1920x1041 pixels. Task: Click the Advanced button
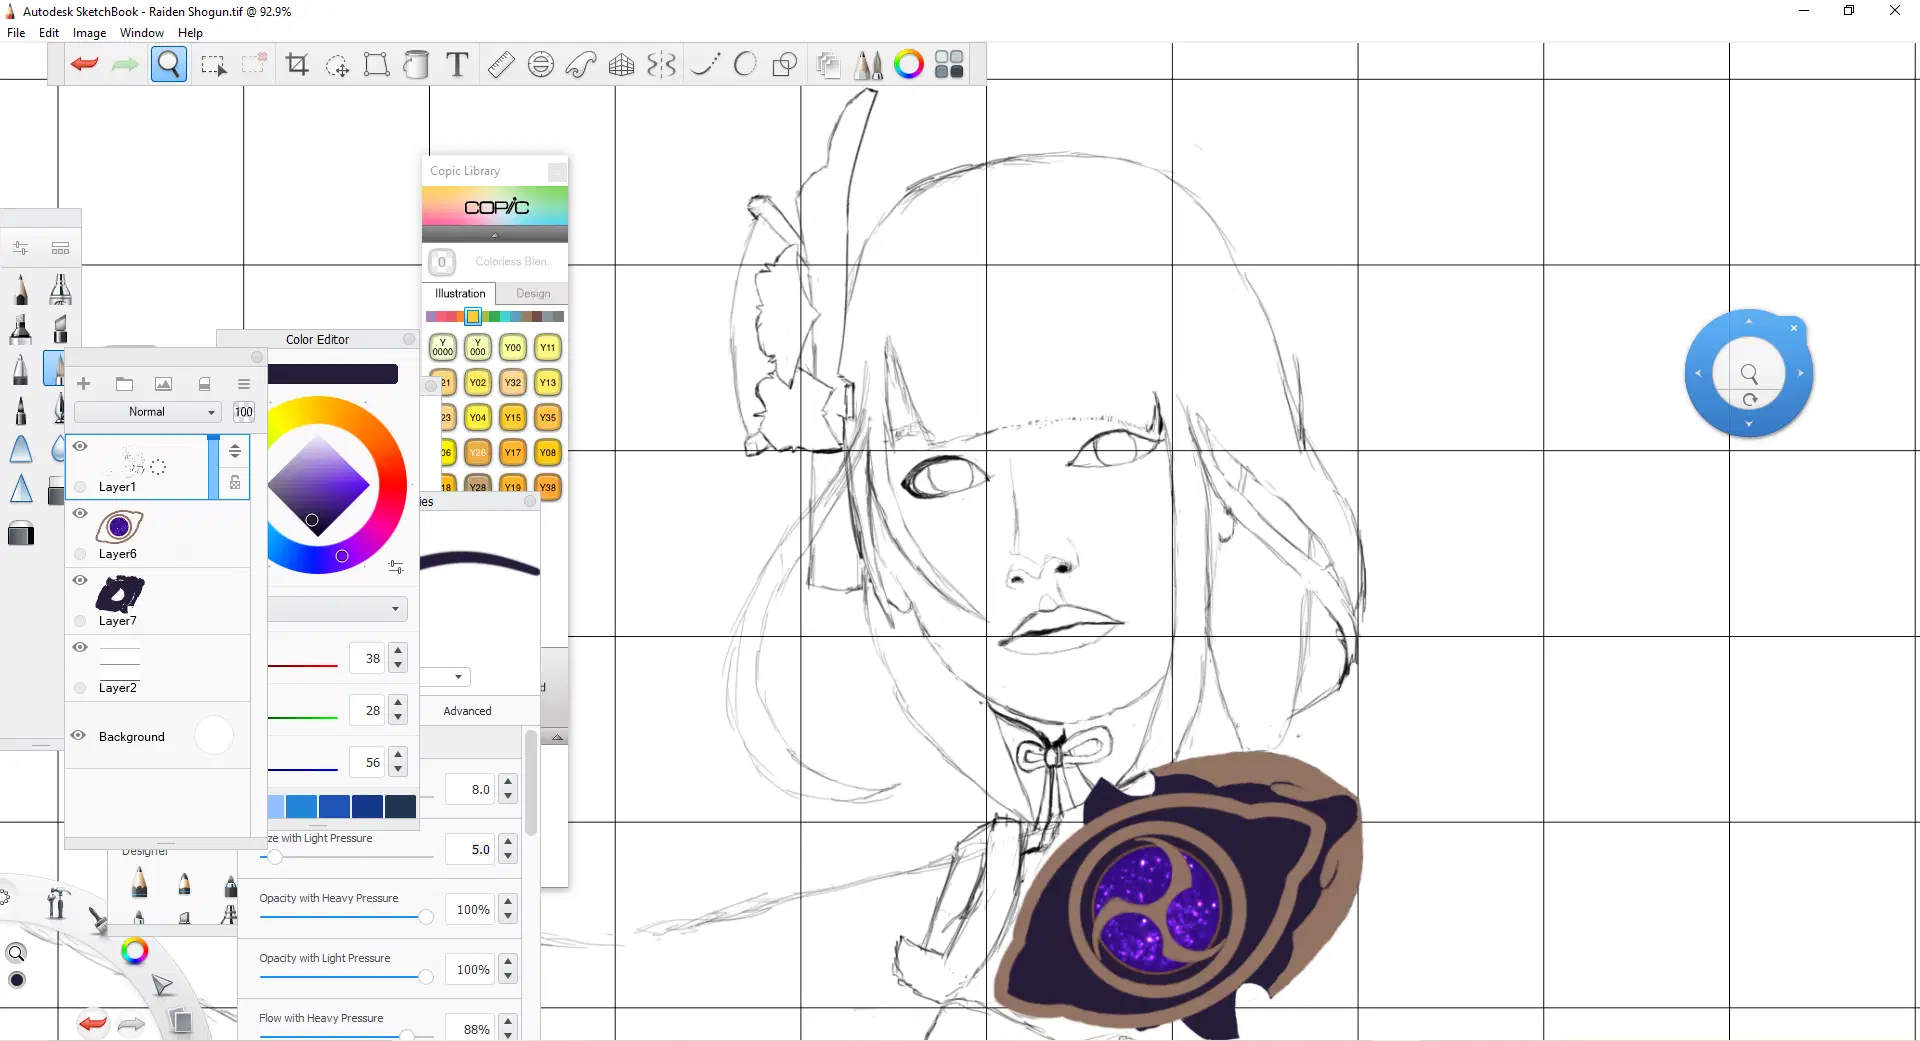(467, 711)
